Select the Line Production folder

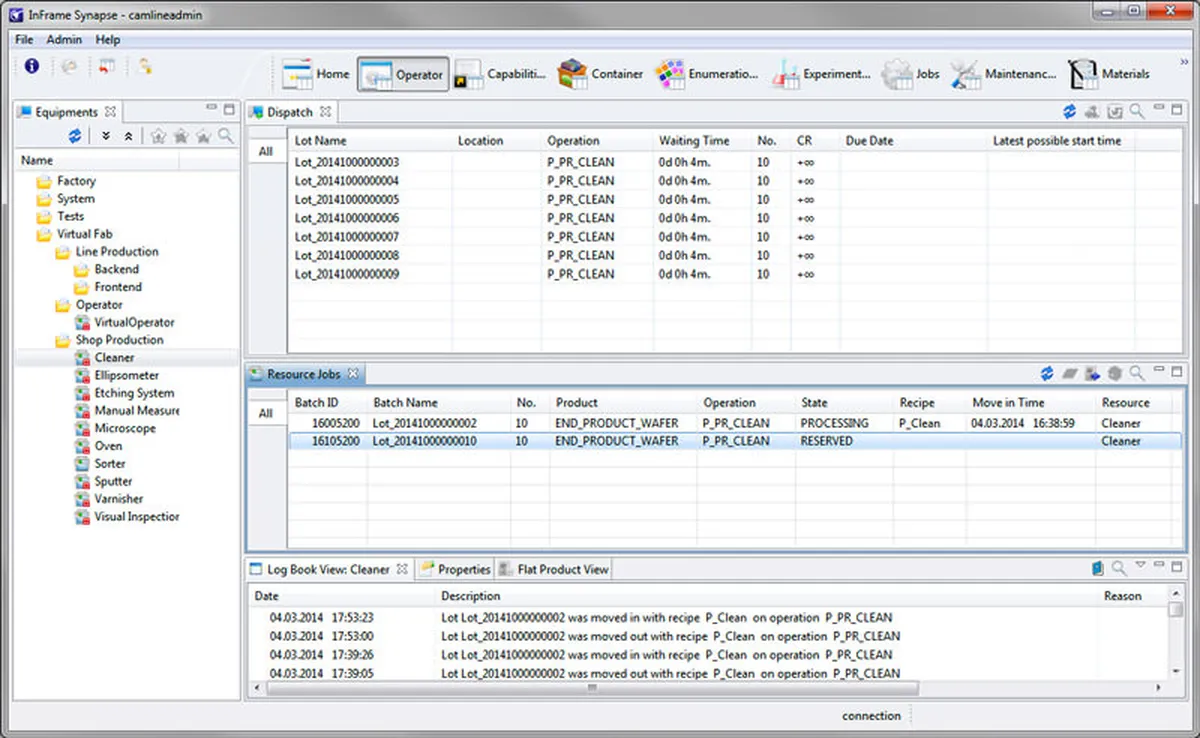point(116,252)
